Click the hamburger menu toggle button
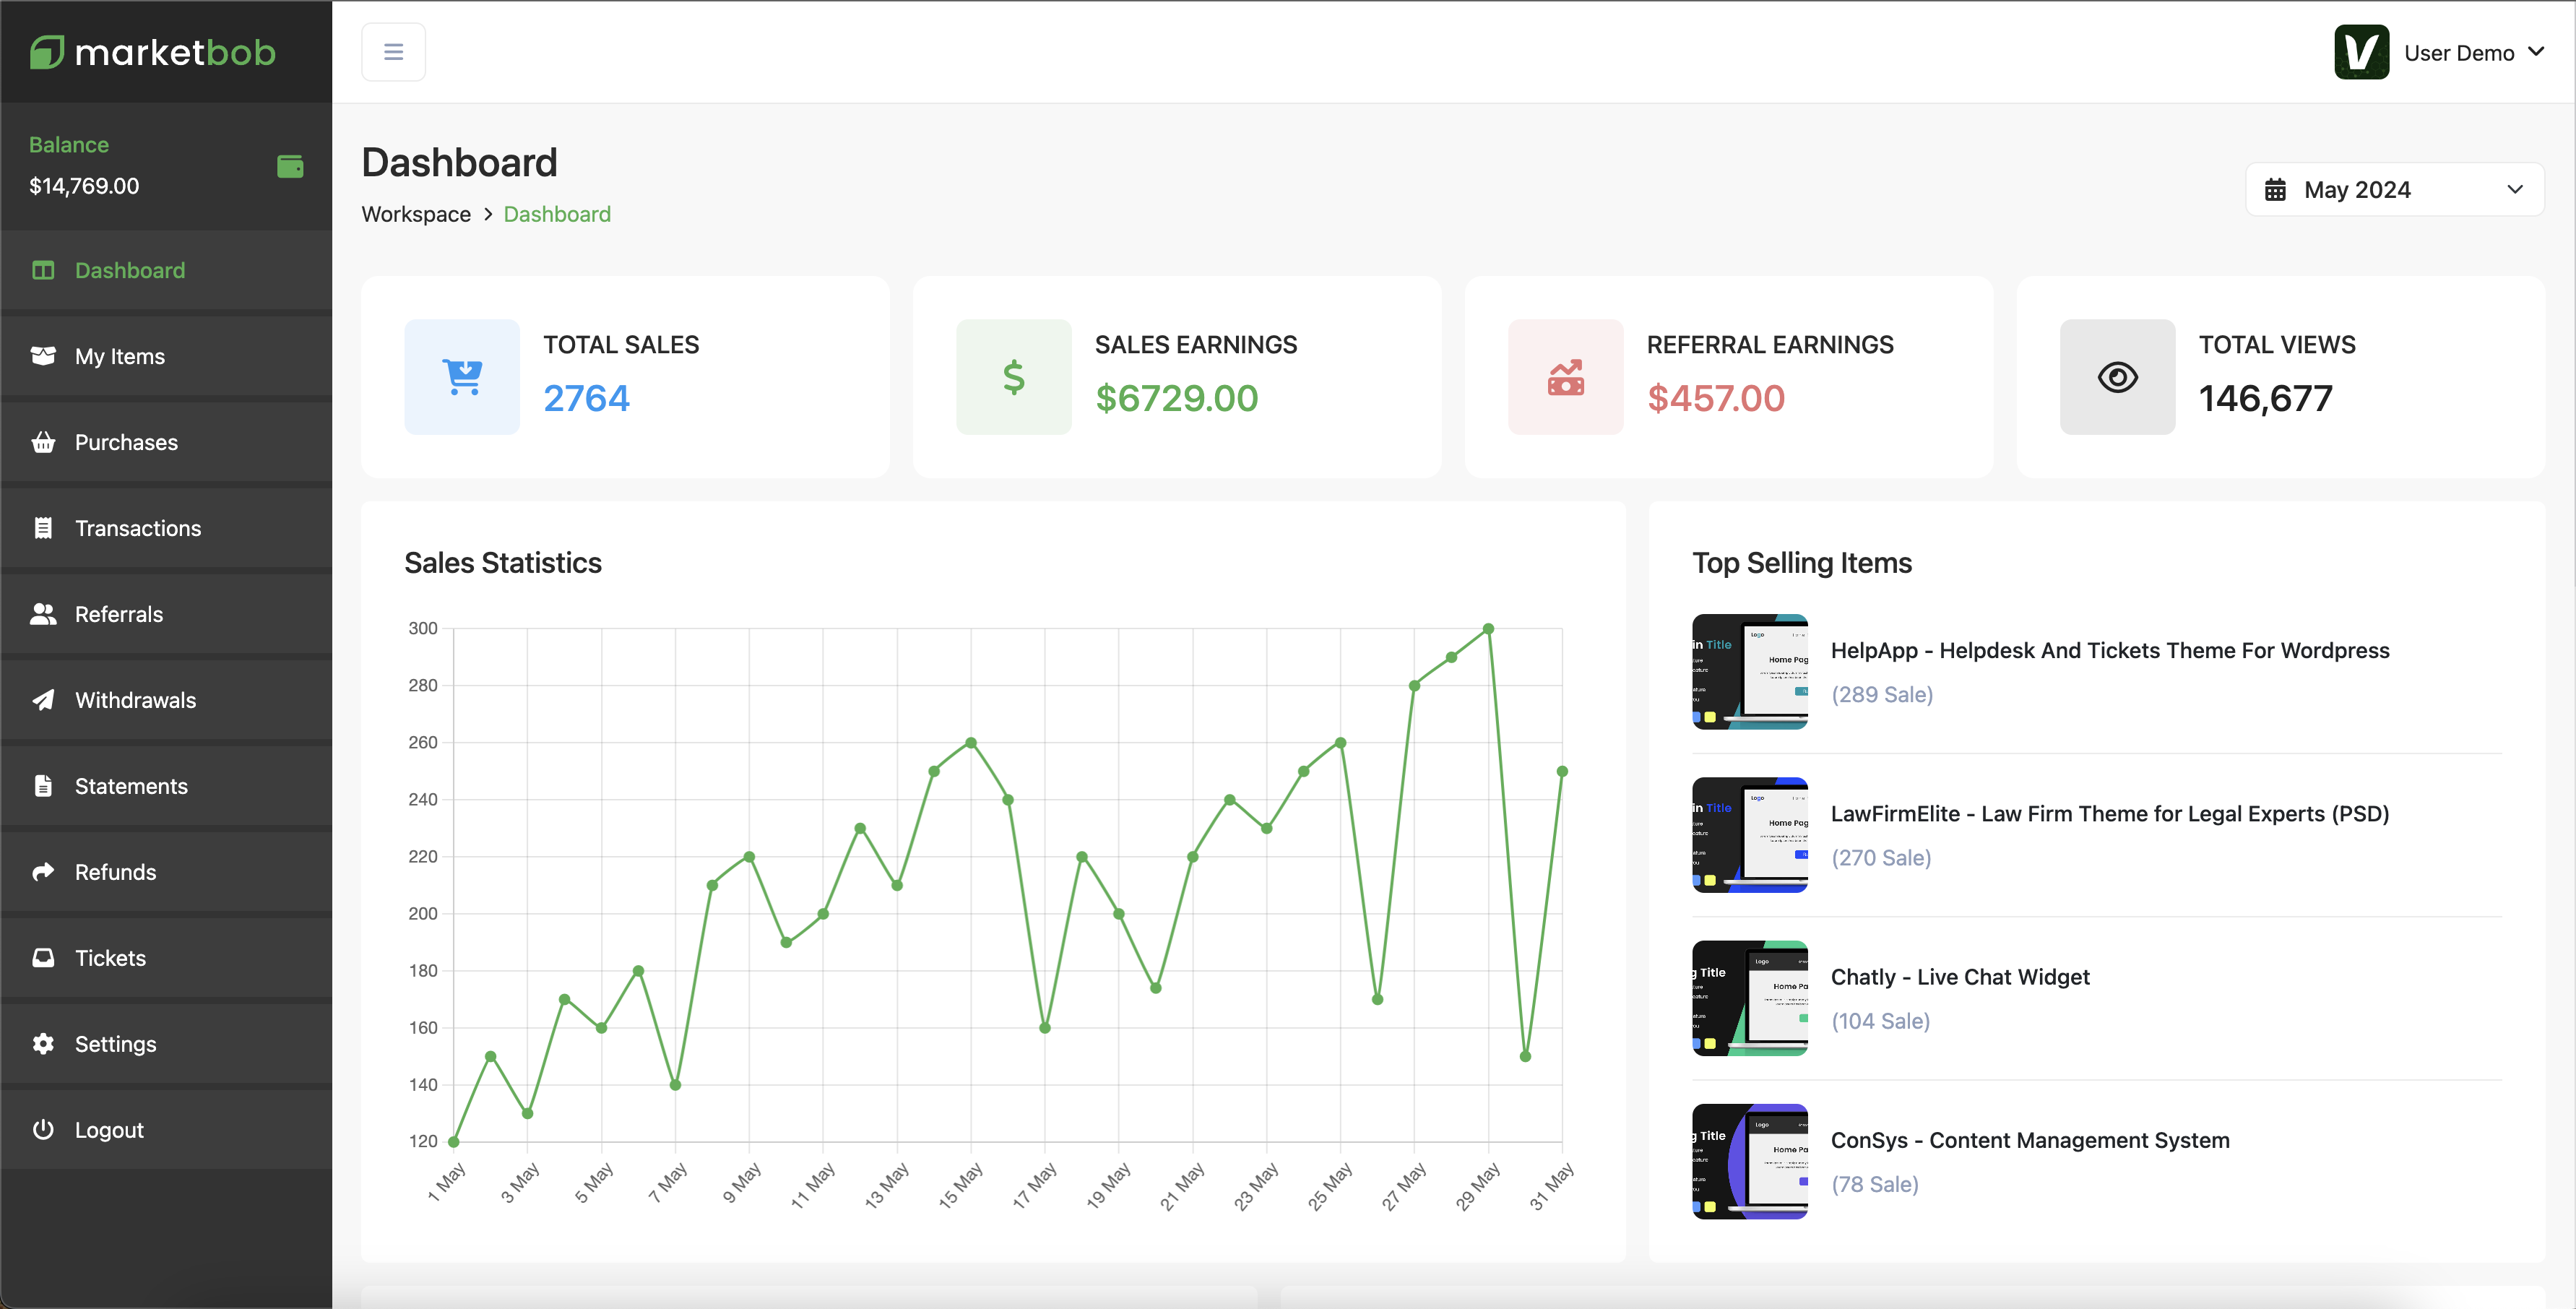 pyautogui.click(x=393, y=52)
